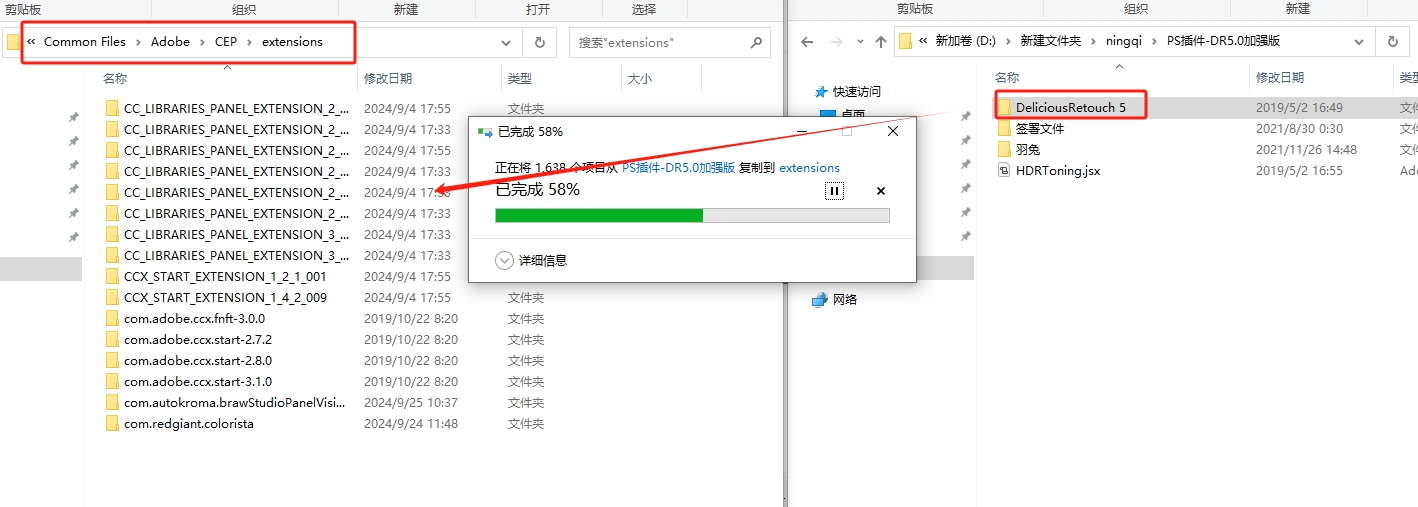Pause the file copy operation
Viewport: 1418px width, 507px height.
[x=834, y=191]
